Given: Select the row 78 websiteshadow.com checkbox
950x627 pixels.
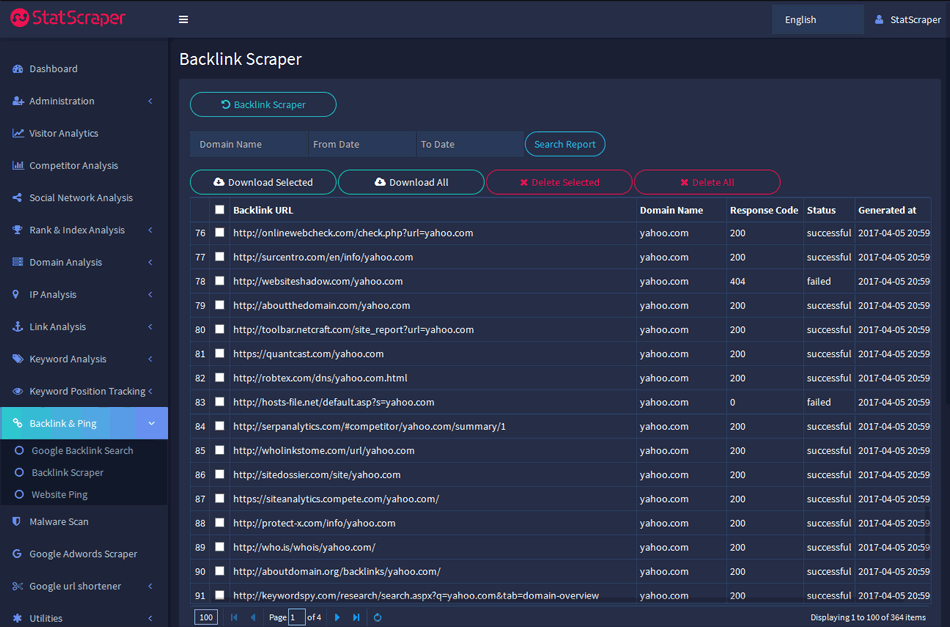Looking at the screenshot, I should click(x=219, y=280).
